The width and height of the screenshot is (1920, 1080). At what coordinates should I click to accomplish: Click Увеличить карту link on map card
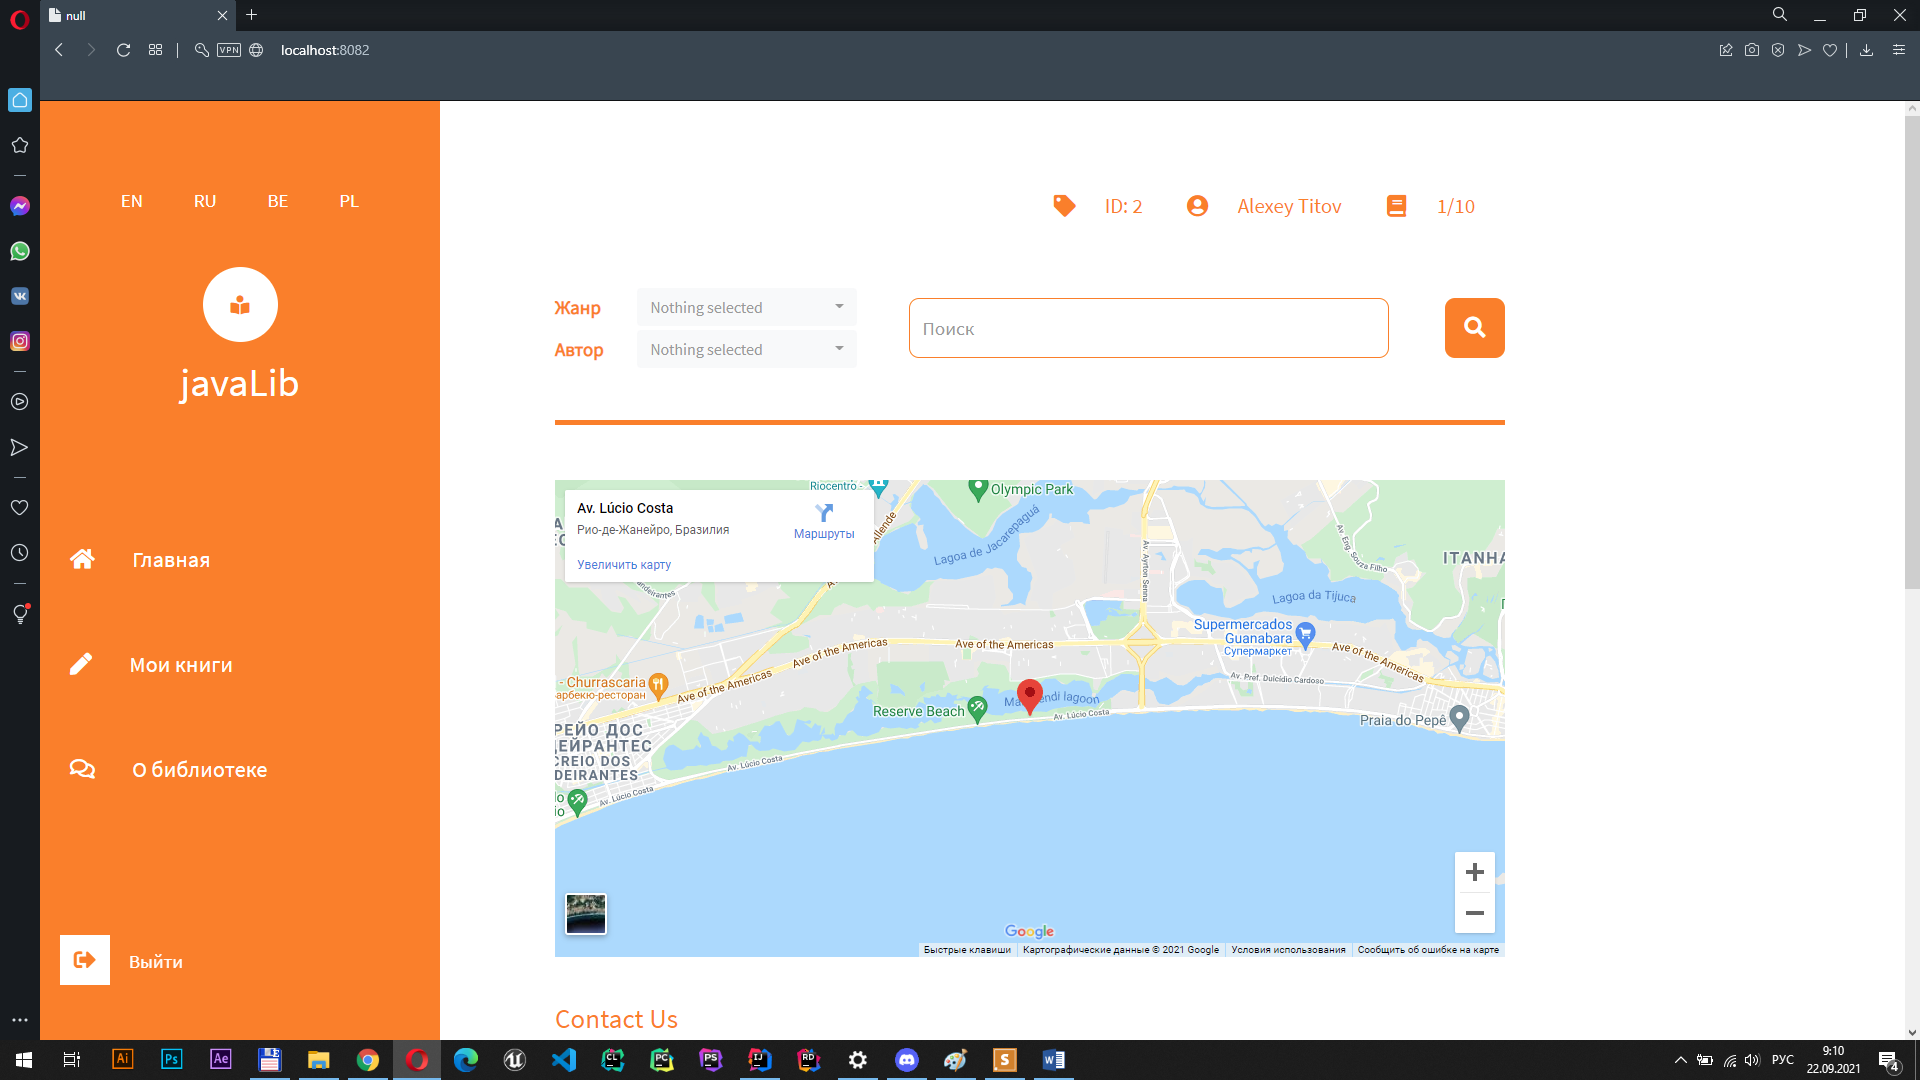624,565
